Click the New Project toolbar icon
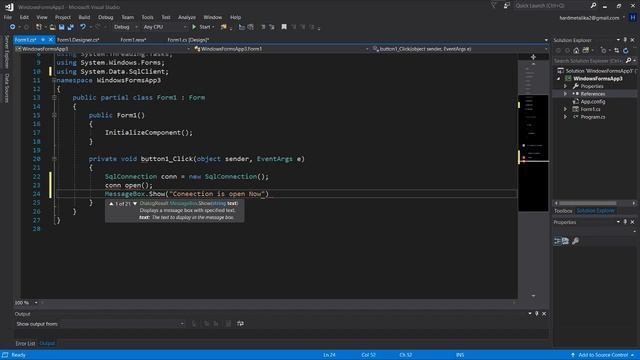 click(x=39, y=27)
